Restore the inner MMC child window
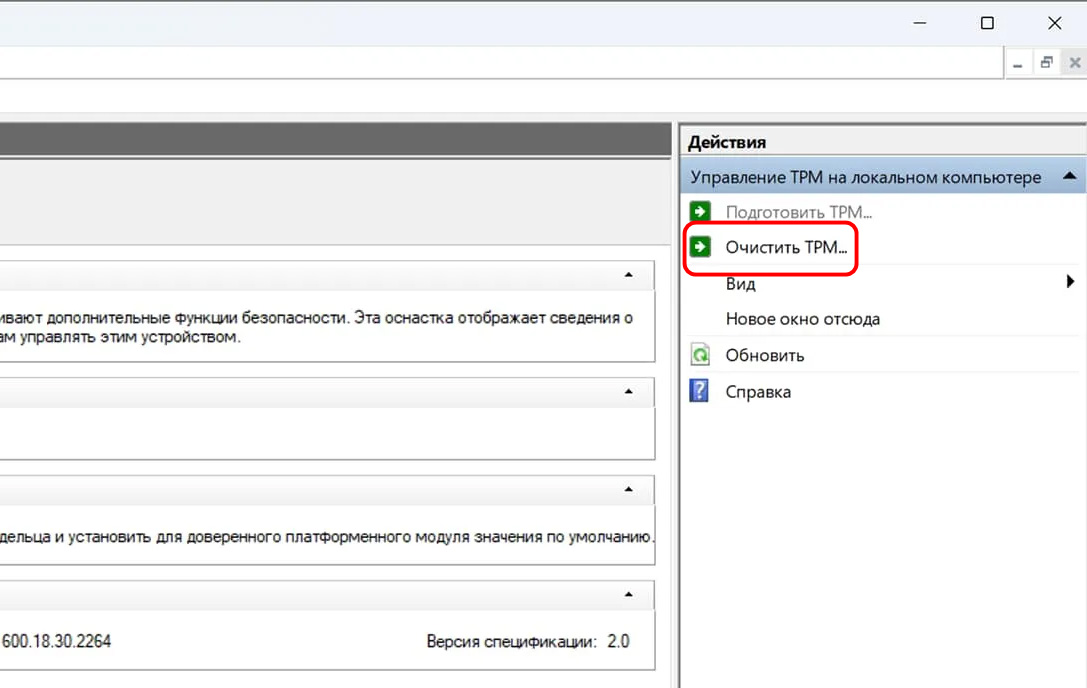1087x688 pixels. 1046,63
